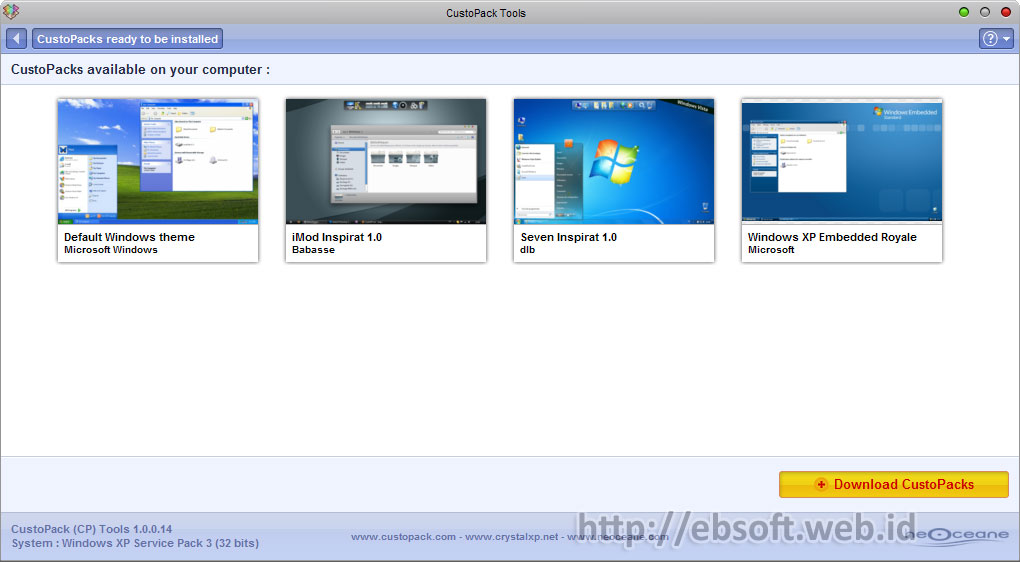
Task: Select the iMod Inspirat 1.0 preview image
Action: tap(386, 161)
